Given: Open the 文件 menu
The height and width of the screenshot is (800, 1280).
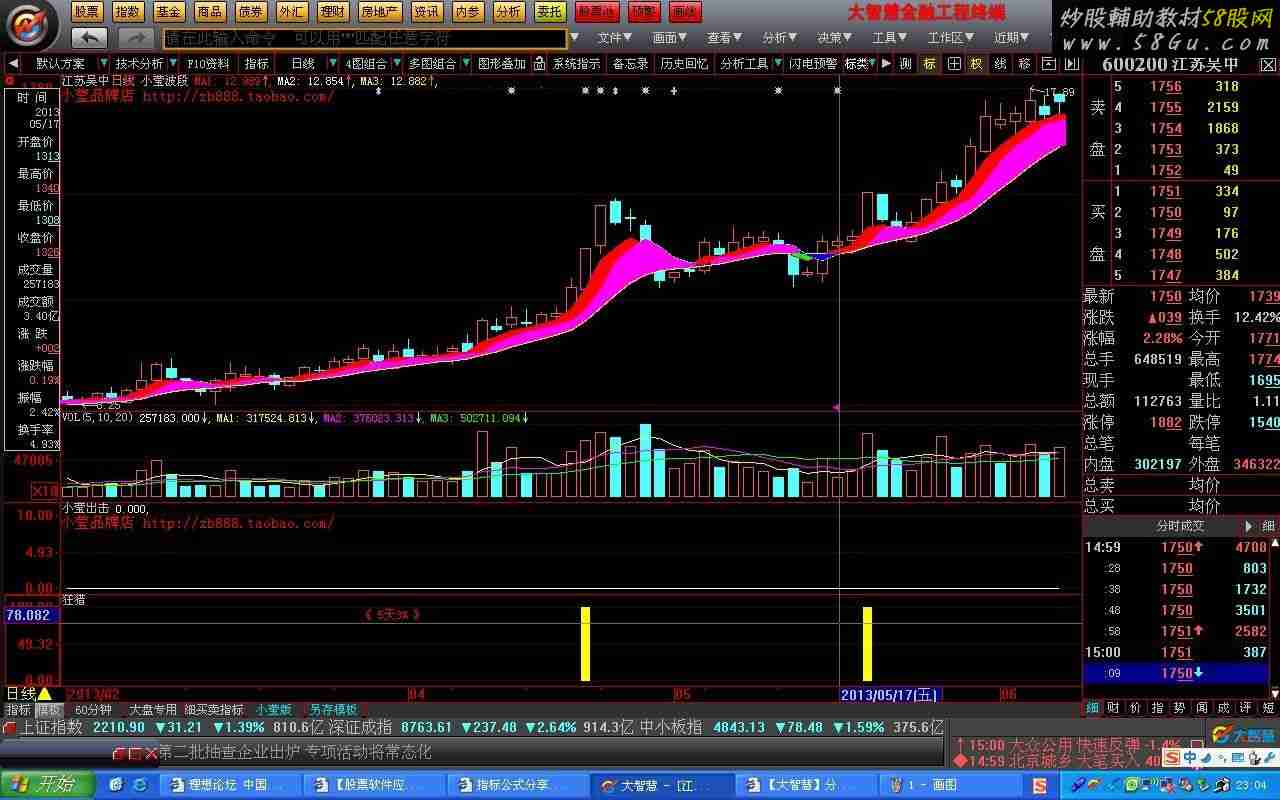Looking at the screenshot, I should 616,38.
